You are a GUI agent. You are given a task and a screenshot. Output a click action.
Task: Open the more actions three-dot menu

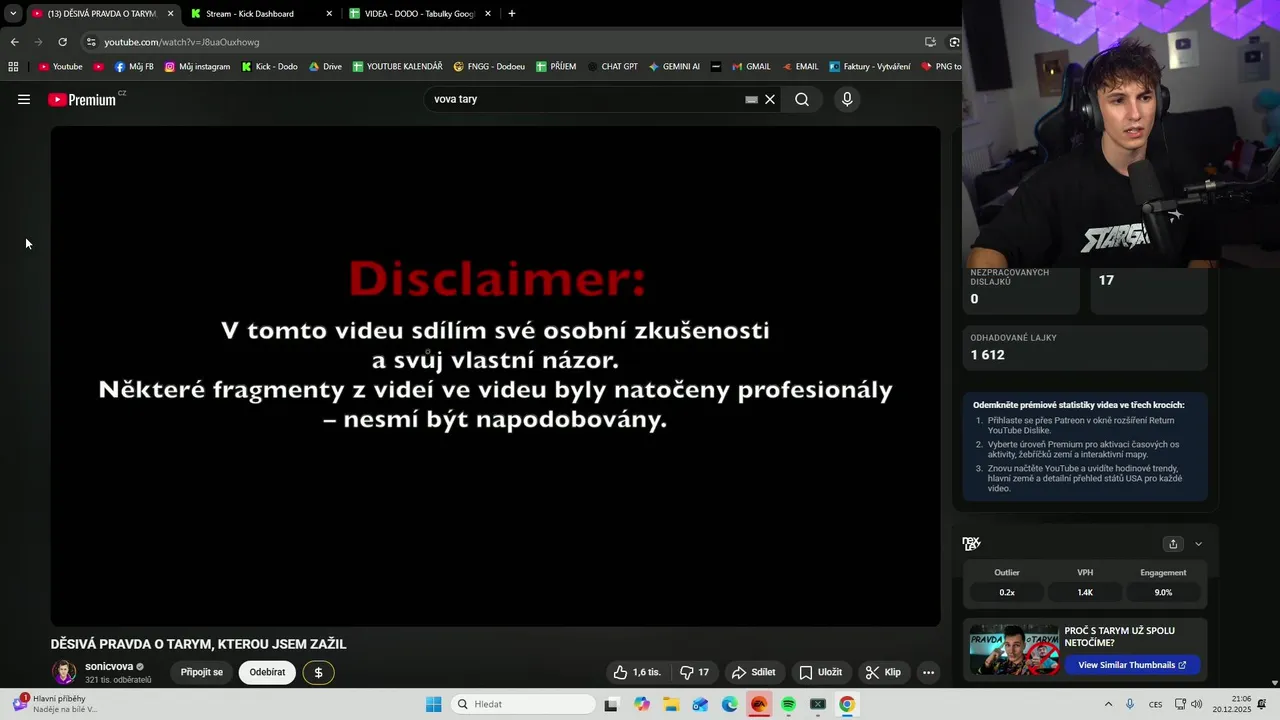pyautogui.click(x=928, y=672)
